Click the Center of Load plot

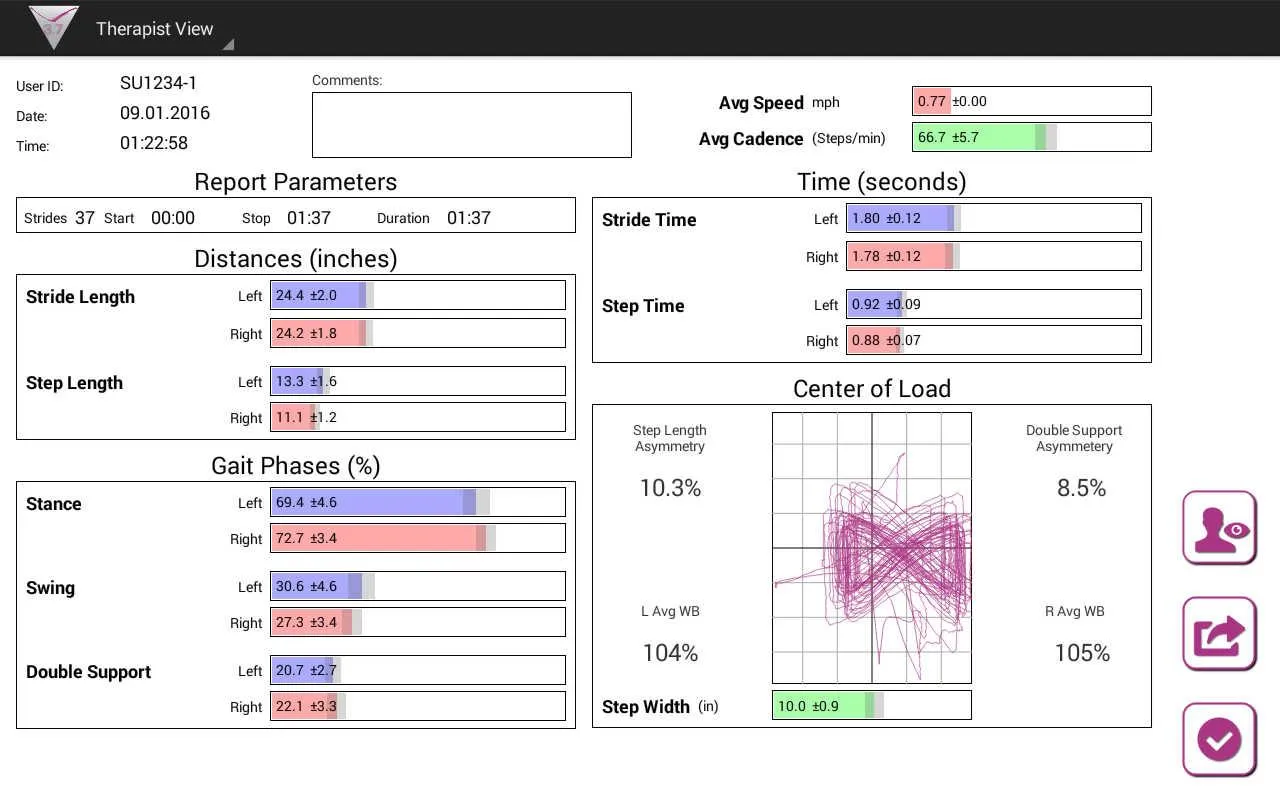(872, 548)
